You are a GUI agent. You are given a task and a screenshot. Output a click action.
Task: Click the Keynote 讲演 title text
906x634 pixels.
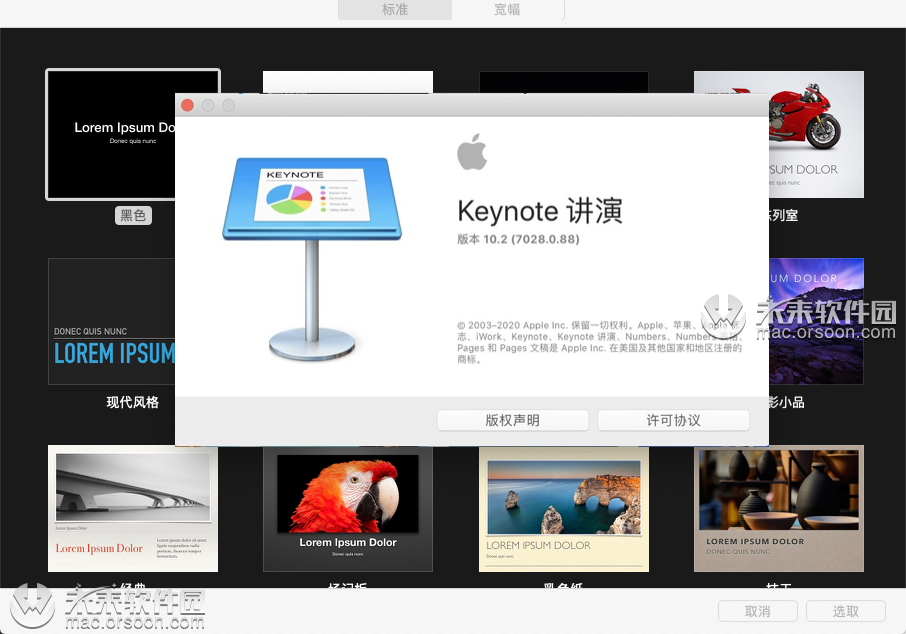540,211
